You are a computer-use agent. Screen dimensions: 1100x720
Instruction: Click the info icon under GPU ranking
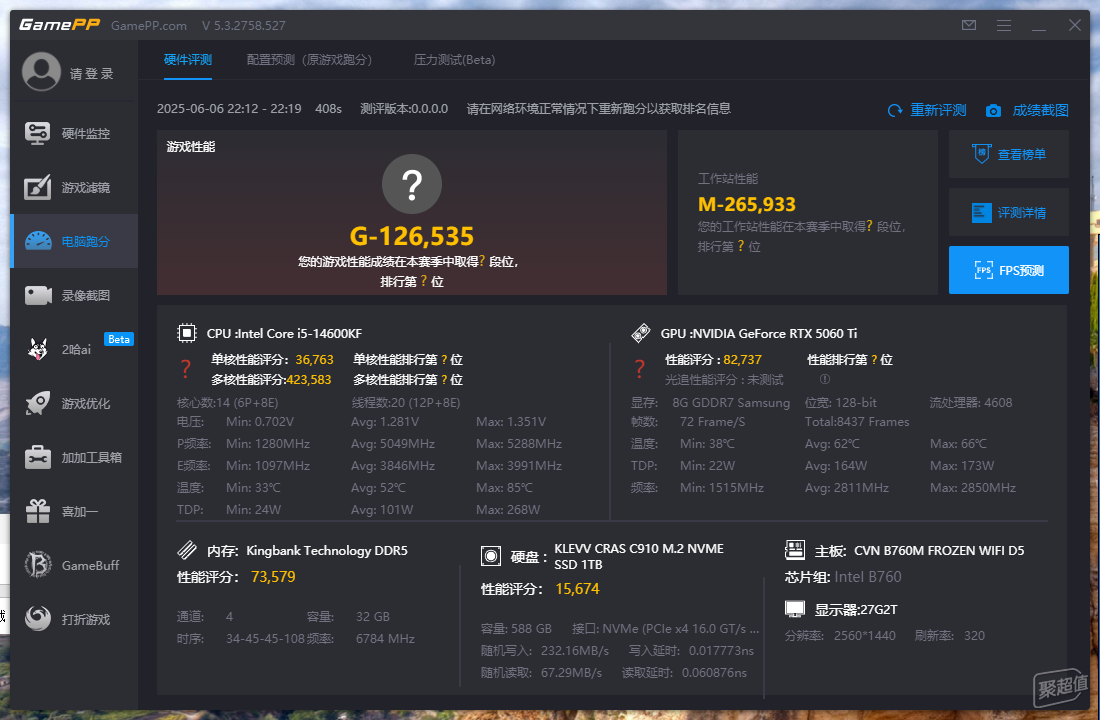[x=825, y=379]
